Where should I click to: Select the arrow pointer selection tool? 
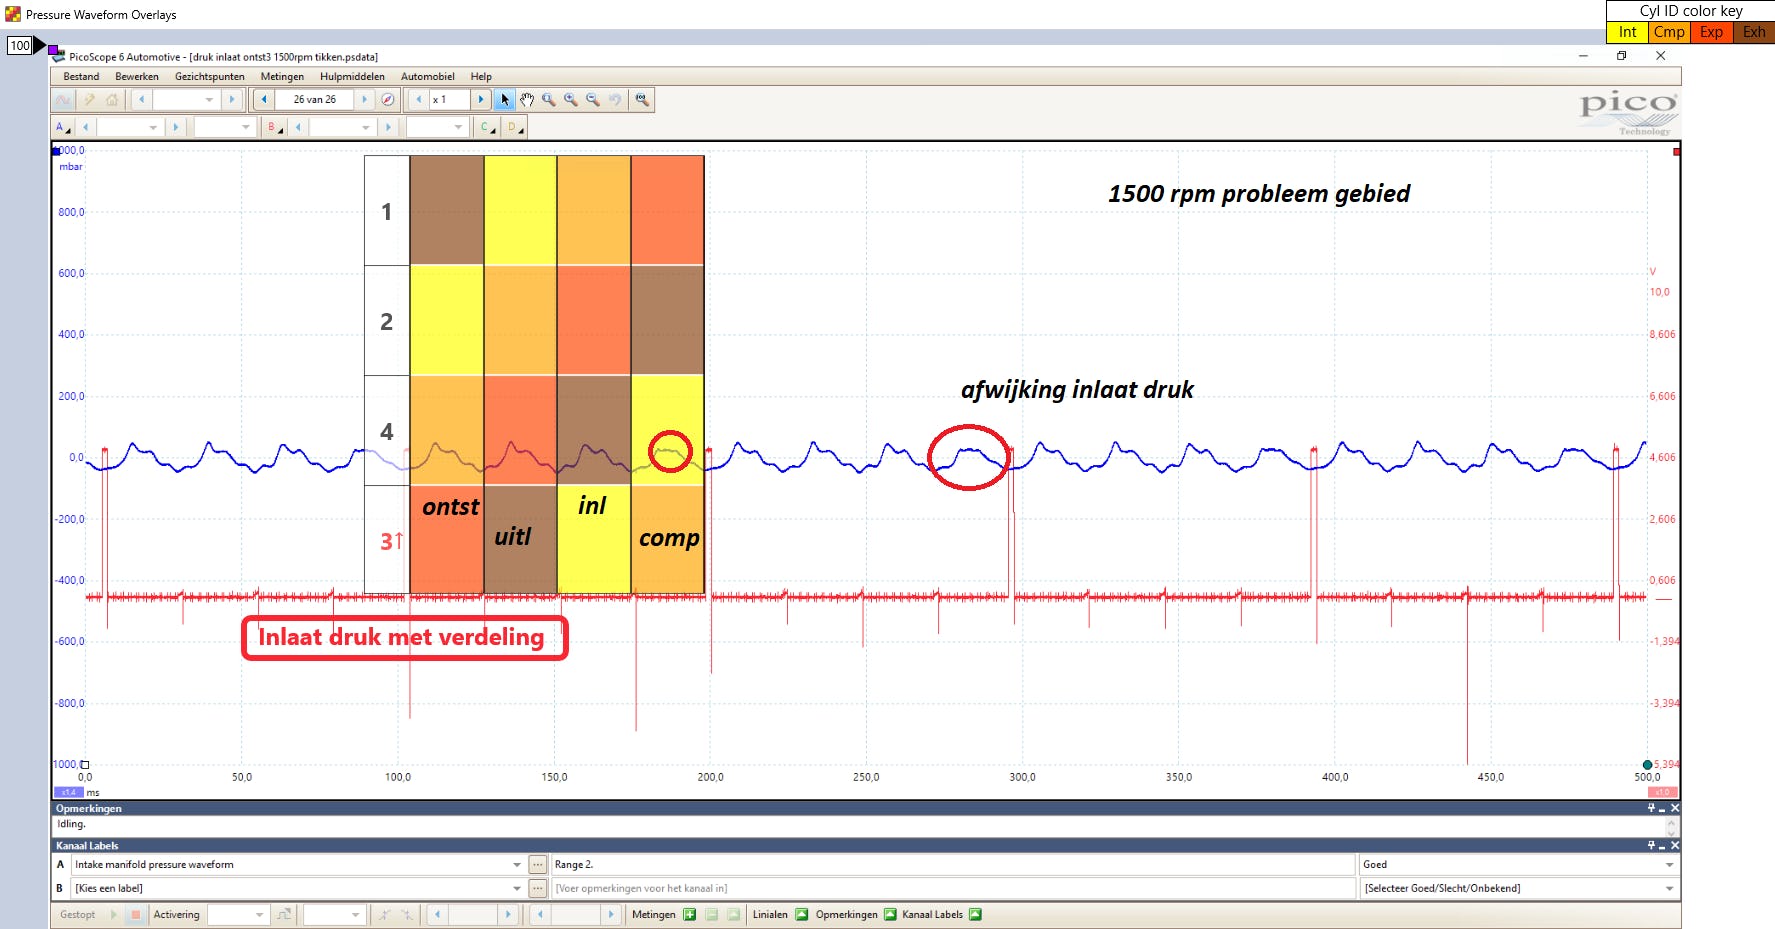click(505, 100)
